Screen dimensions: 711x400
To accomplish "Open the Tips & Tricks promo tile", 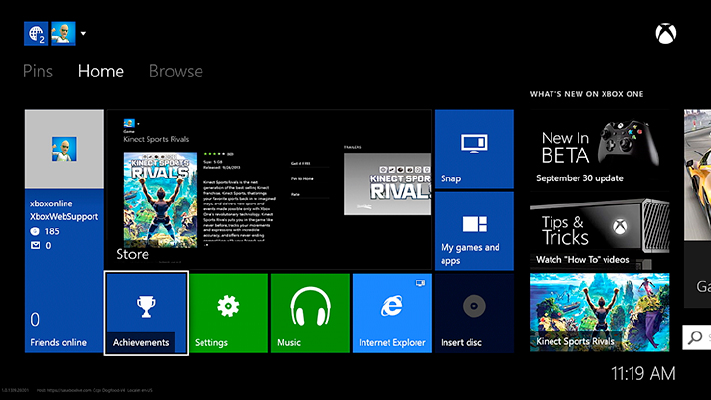I will 599,231.
